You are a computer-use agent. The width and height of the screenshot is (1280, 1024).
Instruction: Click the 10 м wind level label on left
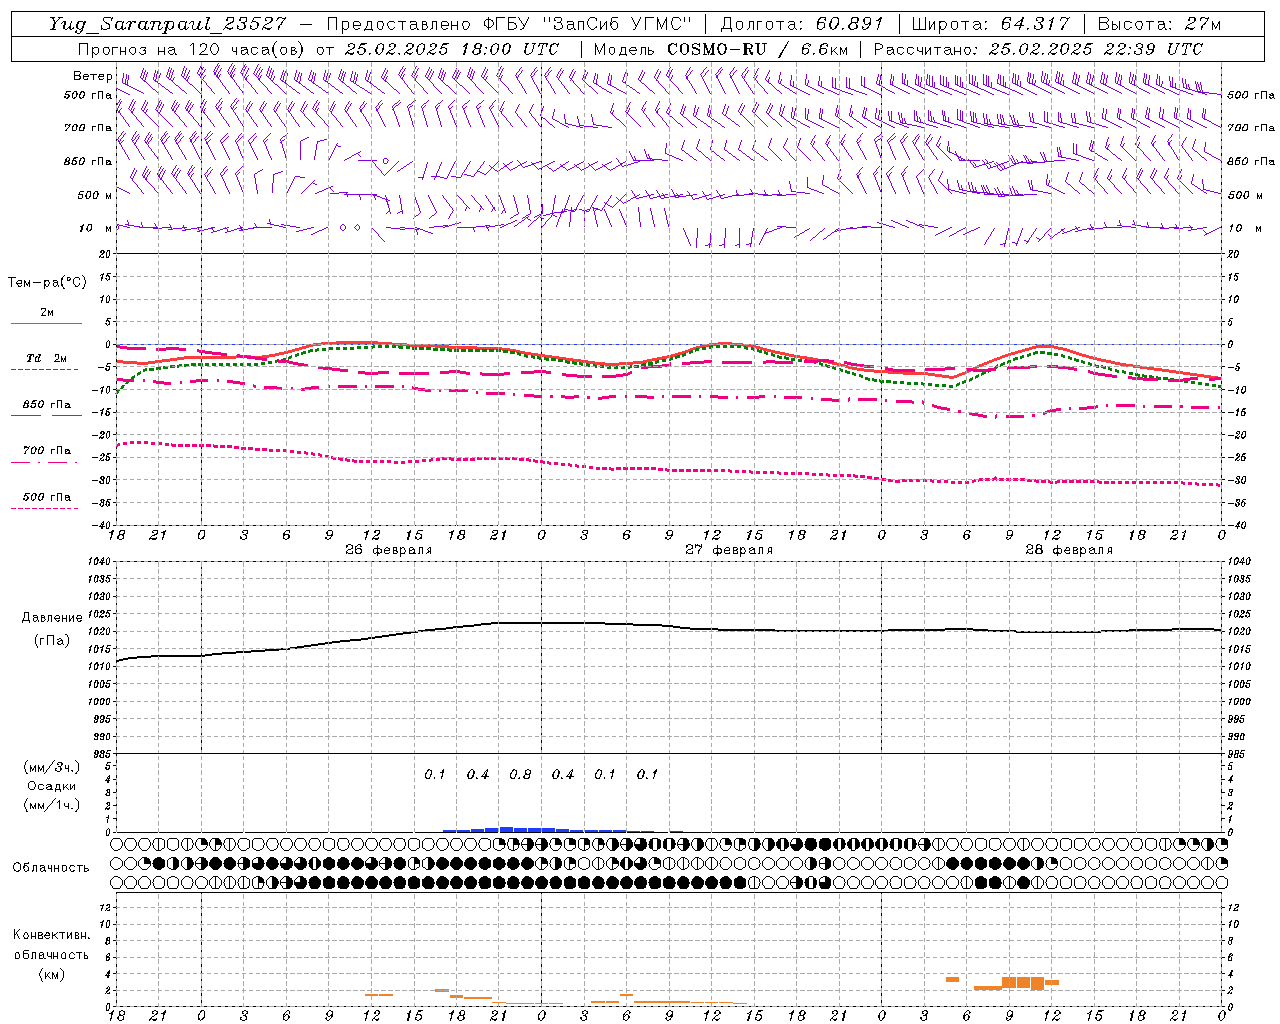click(95, 228)
